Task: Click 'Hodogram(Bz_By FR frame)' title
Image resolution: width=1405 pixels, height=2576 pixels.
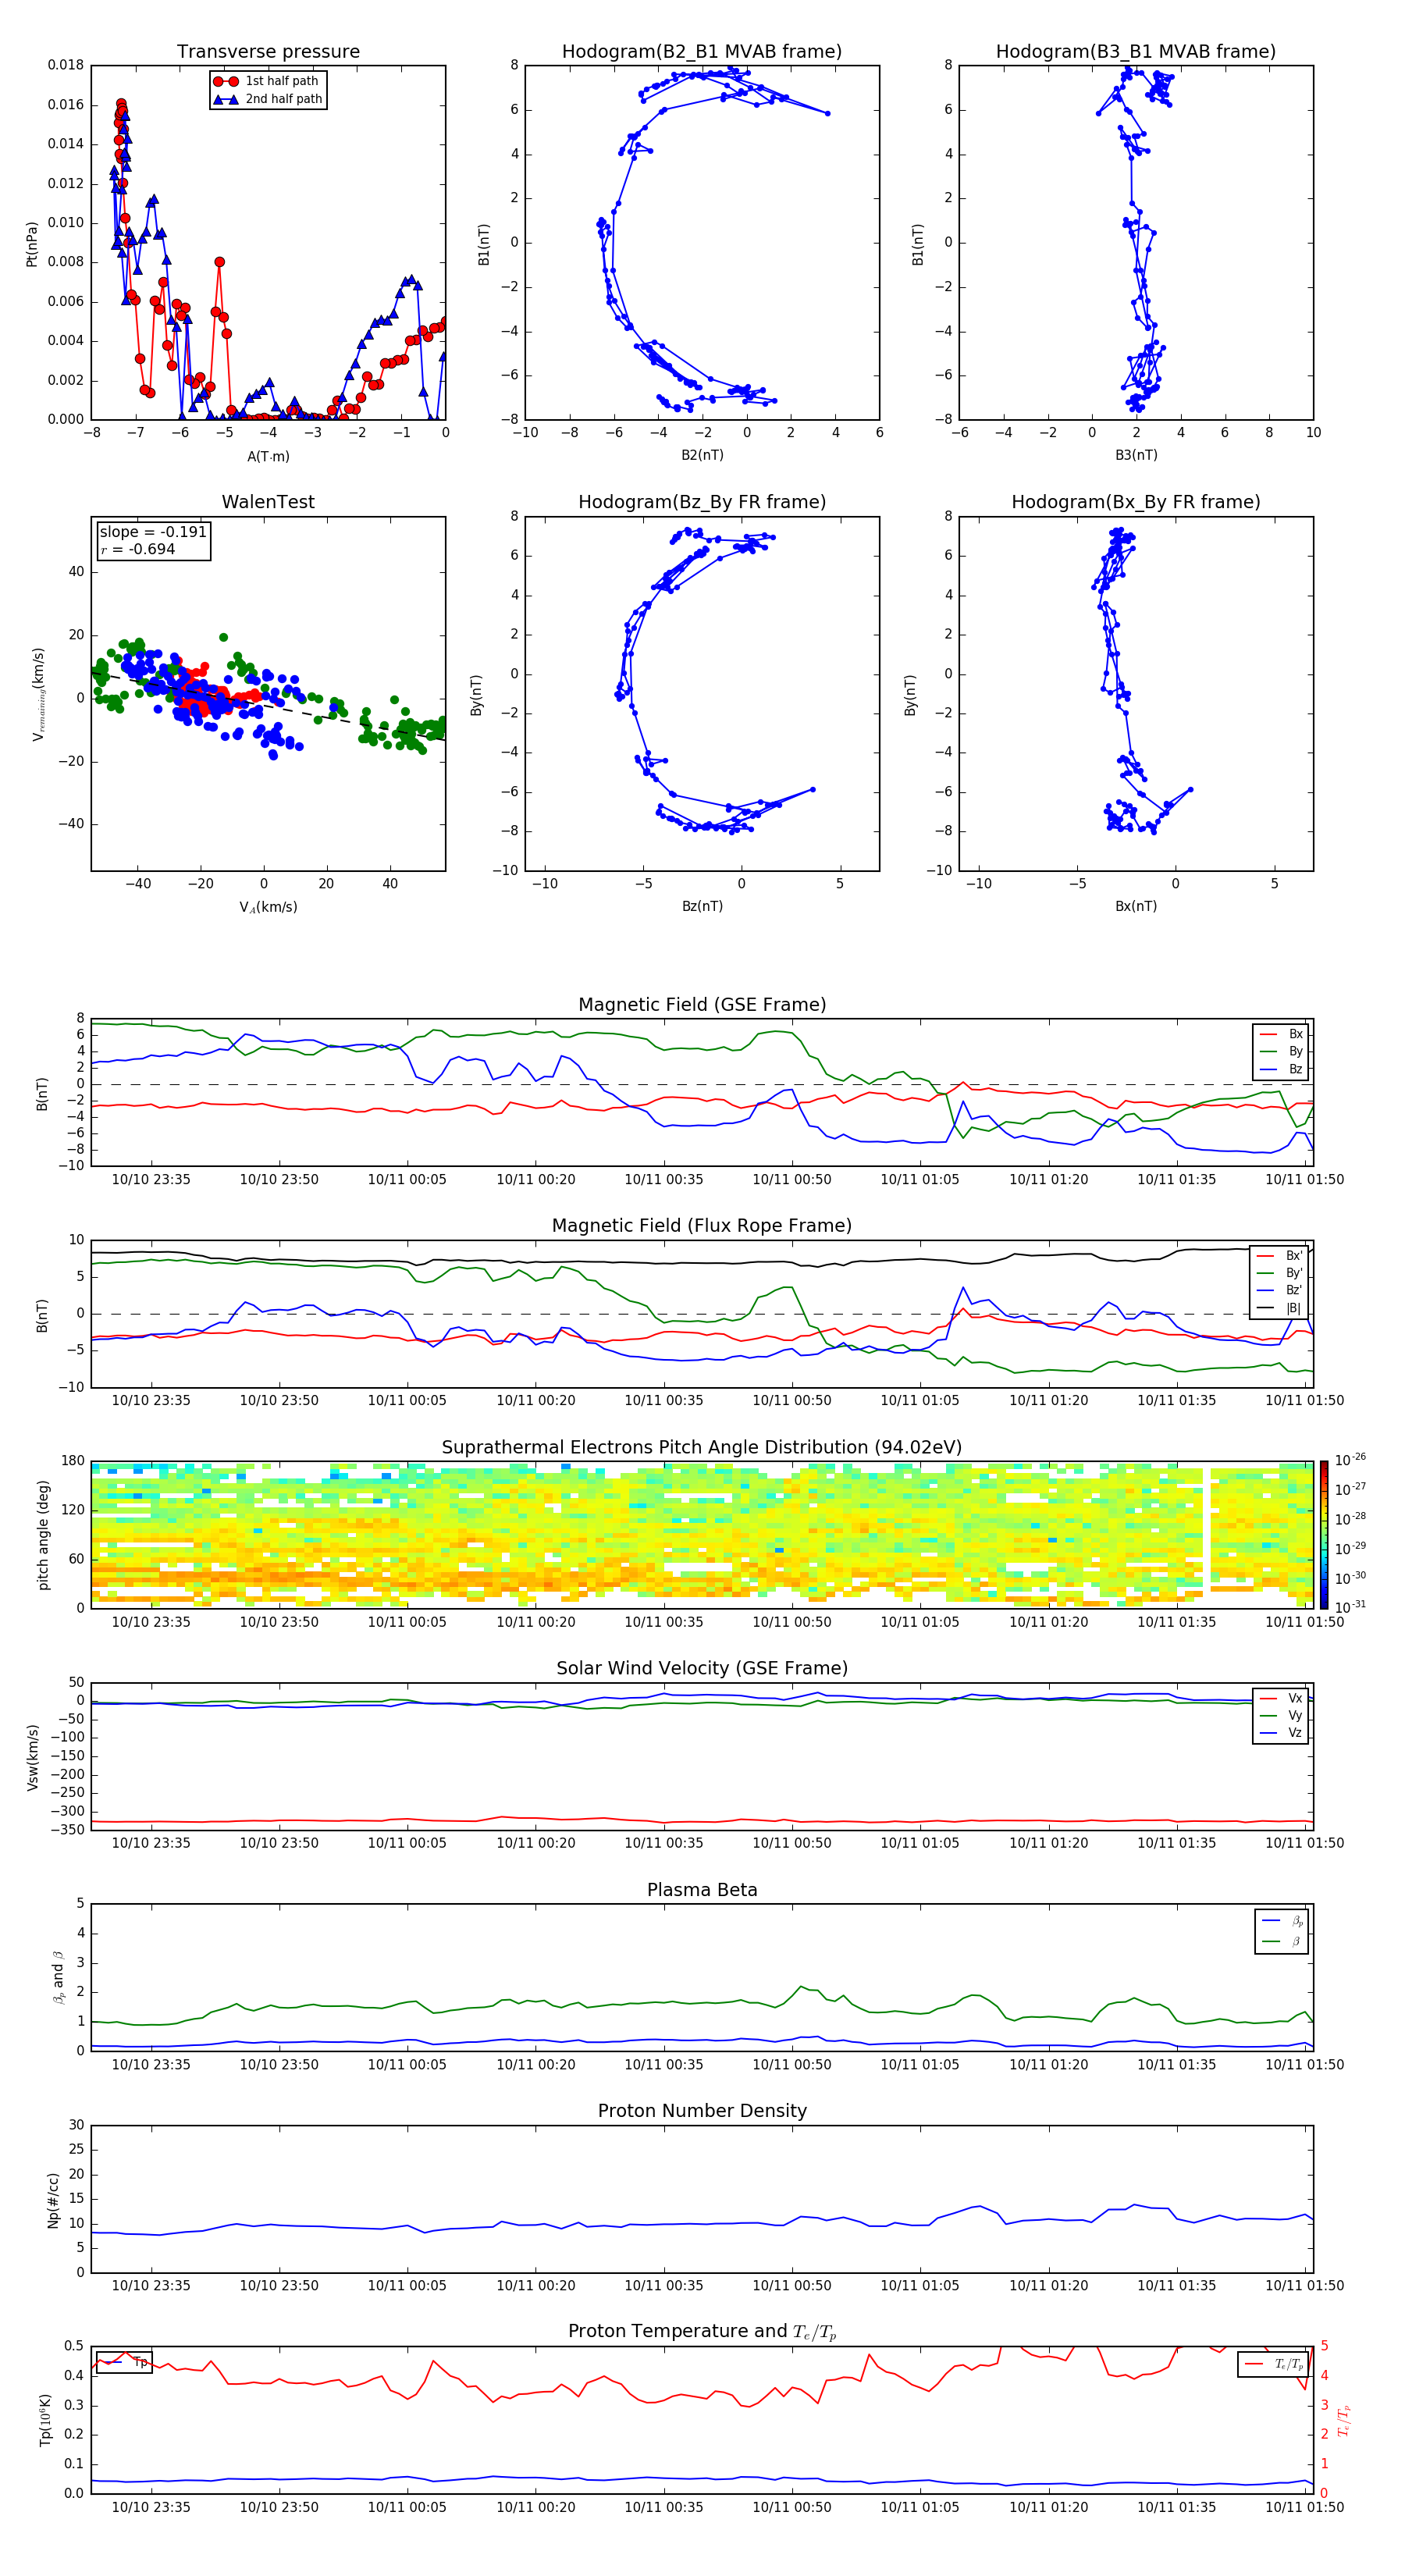Action: click(702, 502)
